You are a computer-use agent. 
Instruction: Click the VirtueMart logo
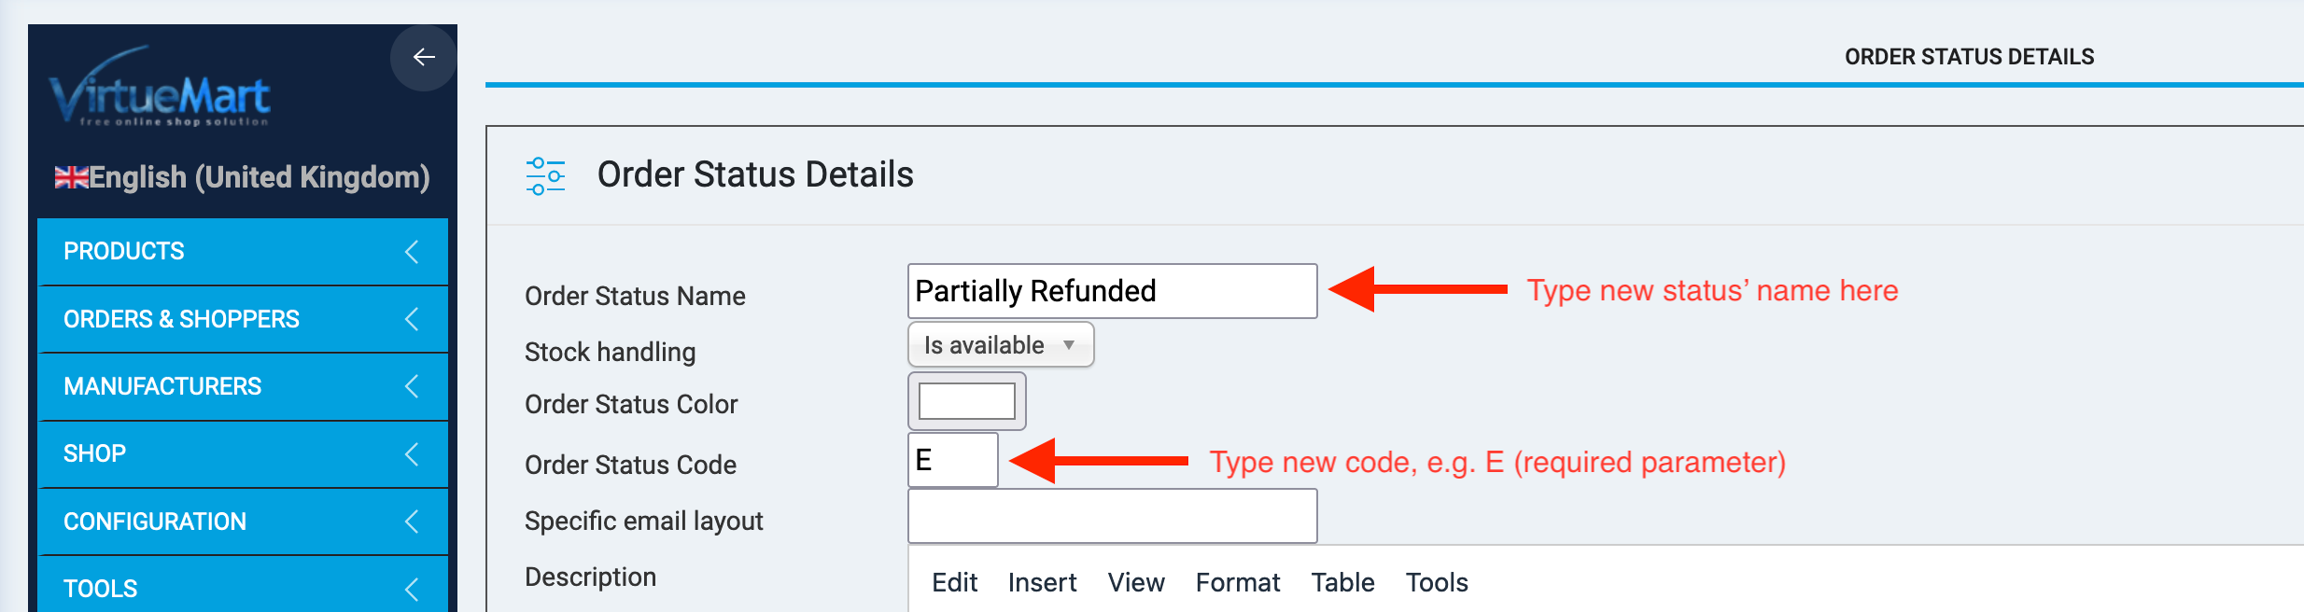pos(160,90)
